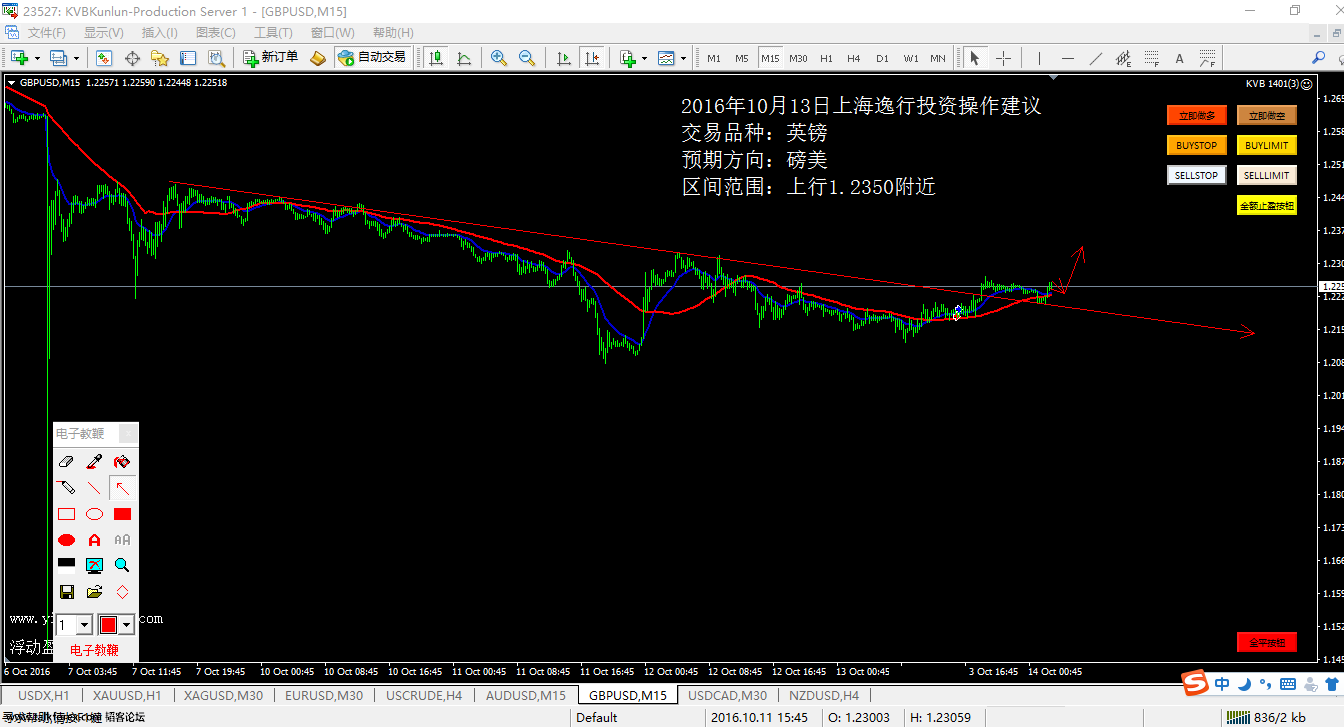Open the Strategy Tester icon
This screenshot has height=727, width=1344.
(216, 58)
